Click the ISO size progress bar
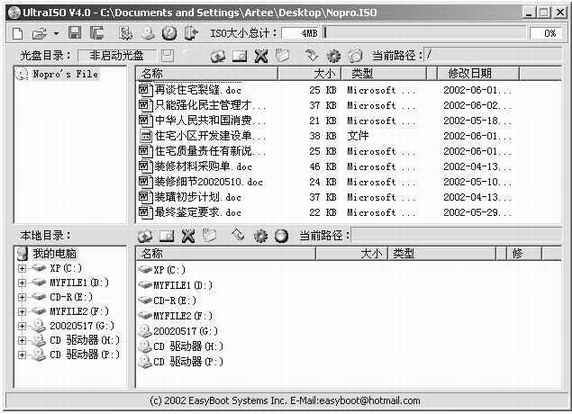 point(425,33)
